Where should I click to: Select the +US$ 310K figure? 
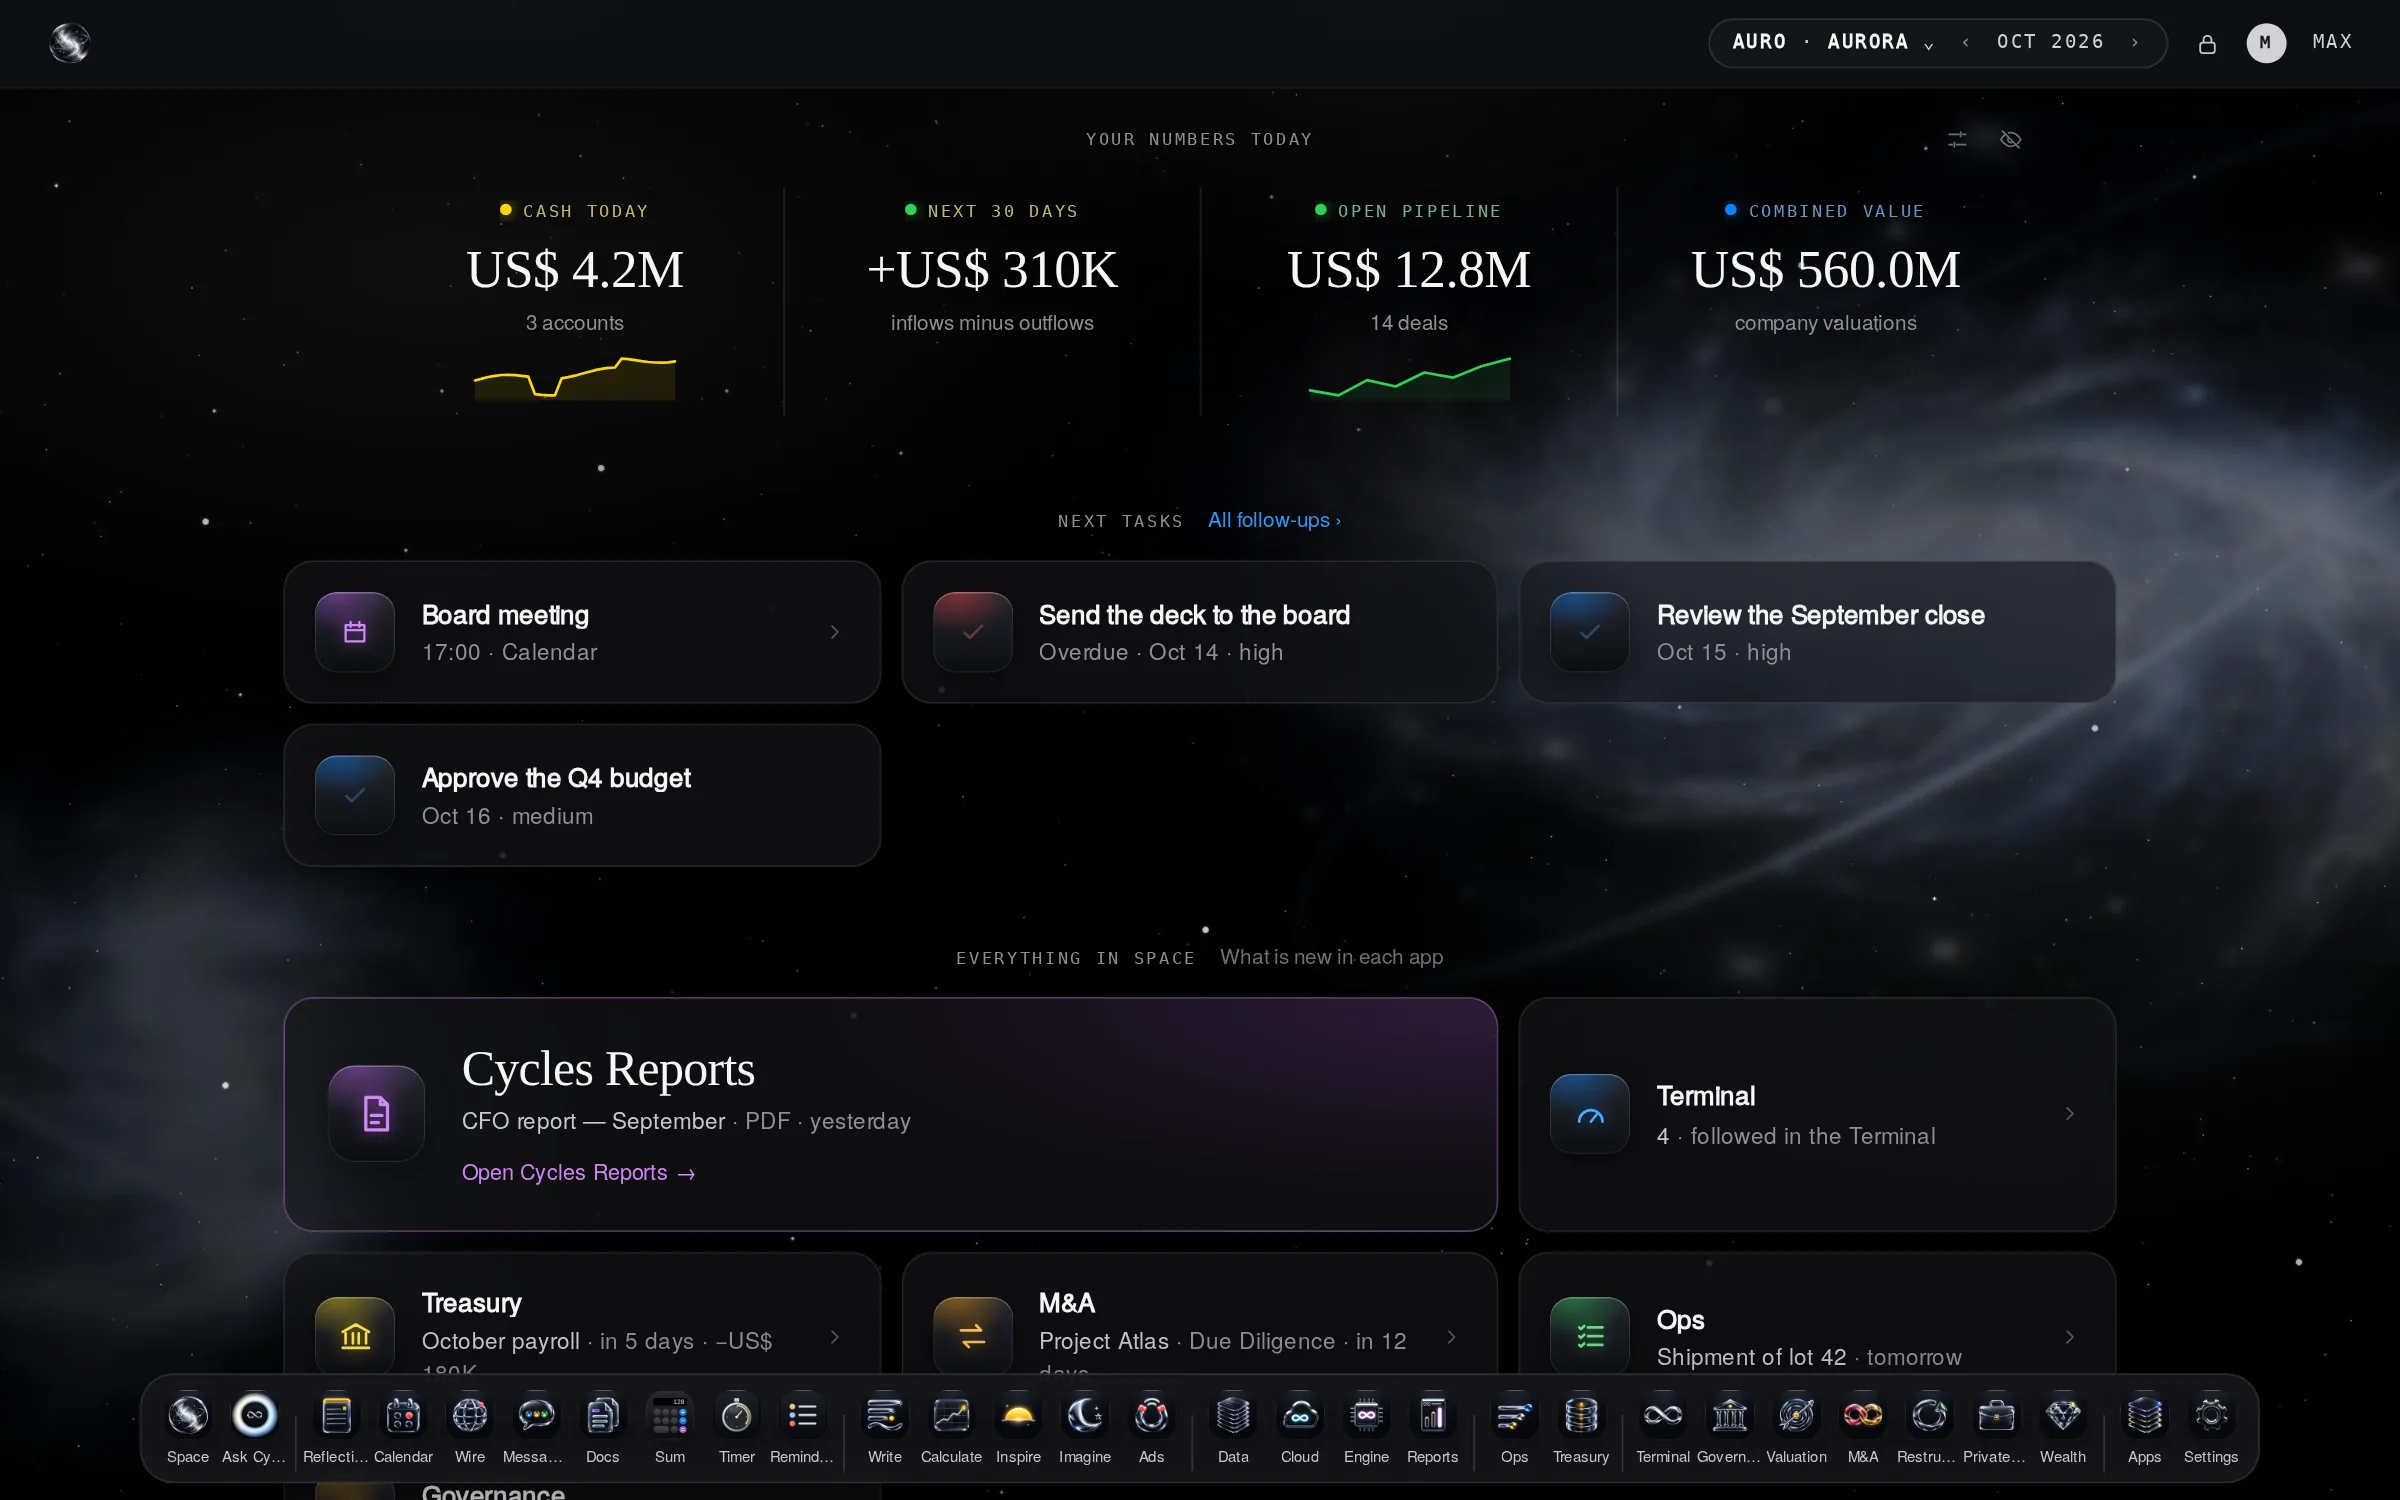(992, 270)
